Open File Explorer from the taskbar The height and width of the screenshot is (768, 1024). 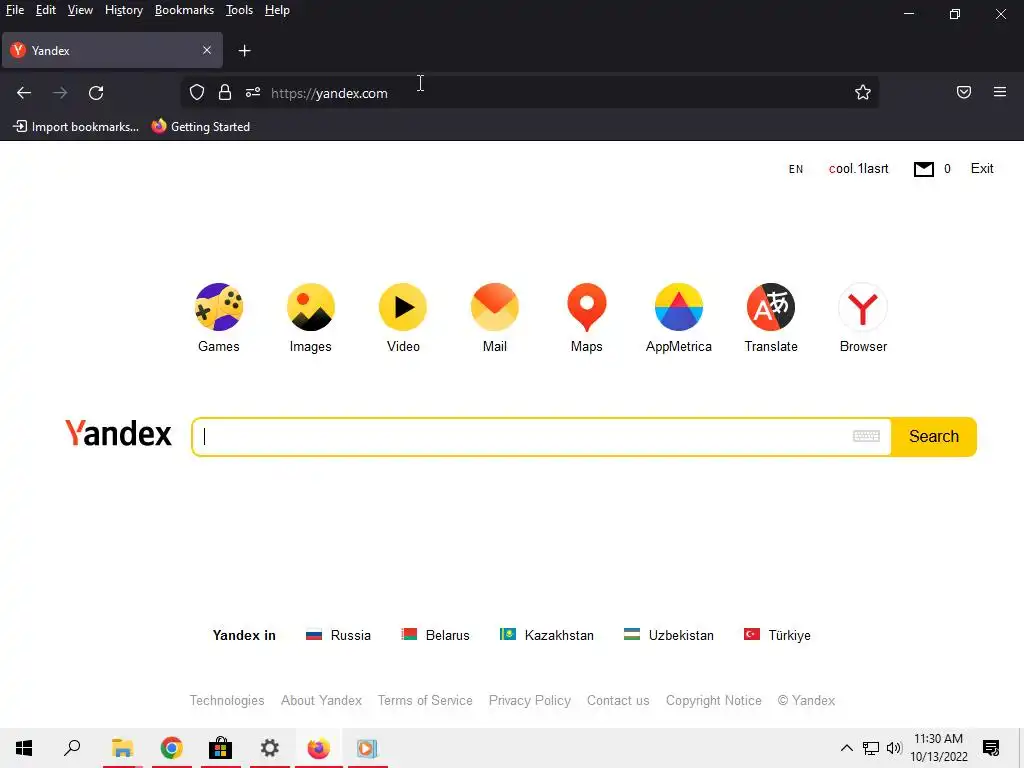coord(122,748)
